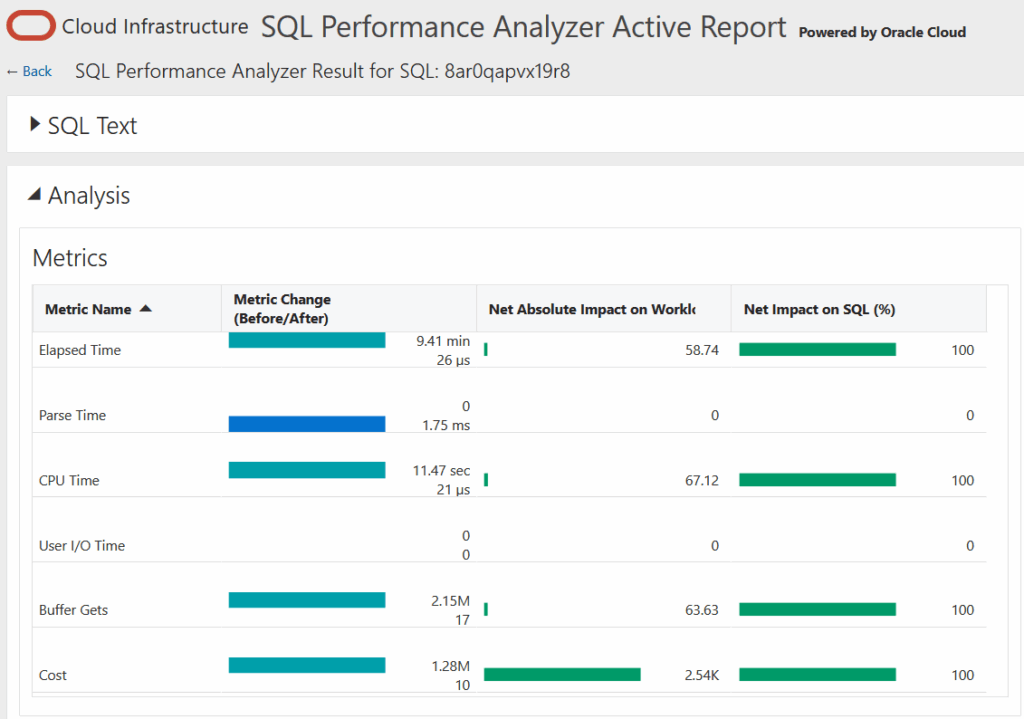
Task: Click the Oracle red oval logo
Action: click(31, 27)
